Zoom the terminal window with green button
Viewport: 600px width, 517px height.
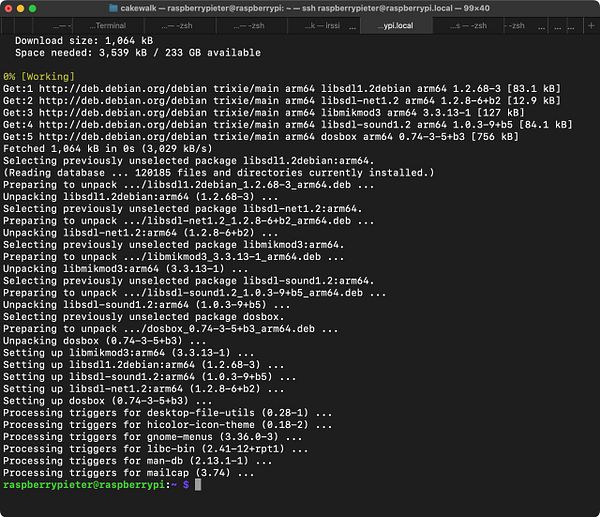[x=33, y=8]
